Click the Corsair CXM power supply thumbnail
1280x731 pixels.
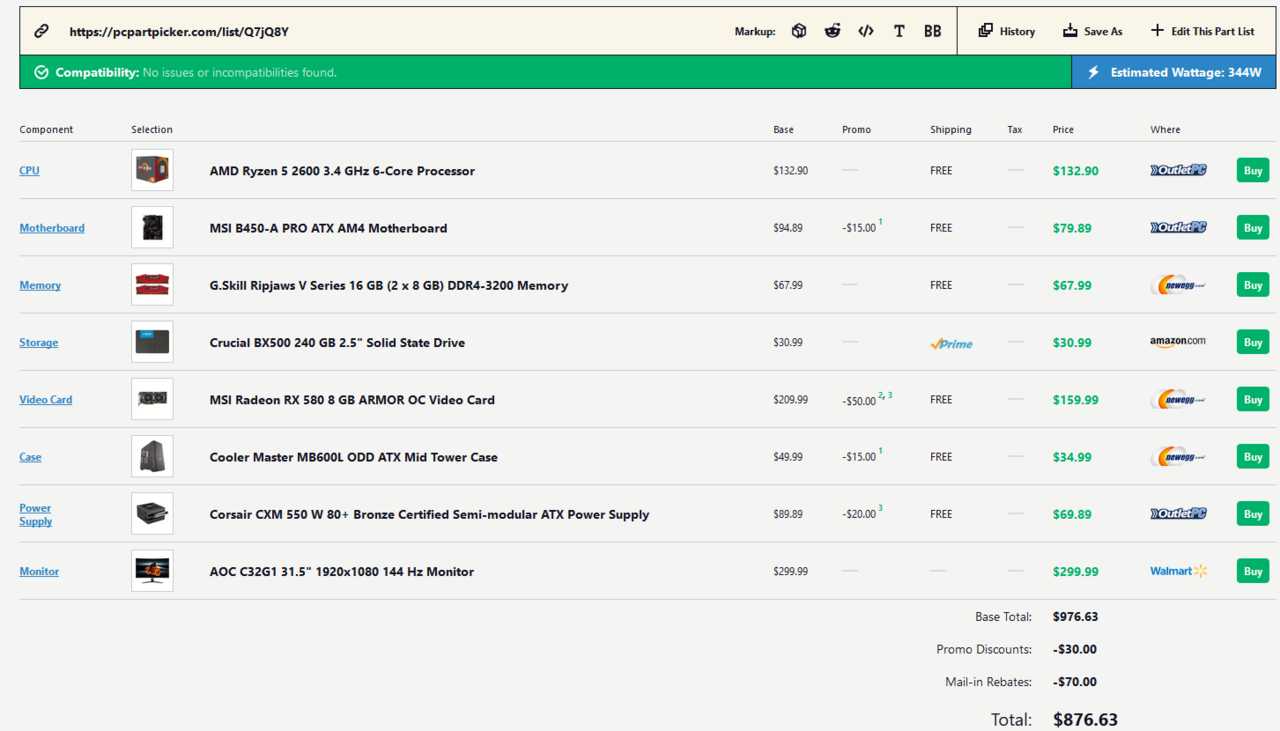[x=152, y=513]
